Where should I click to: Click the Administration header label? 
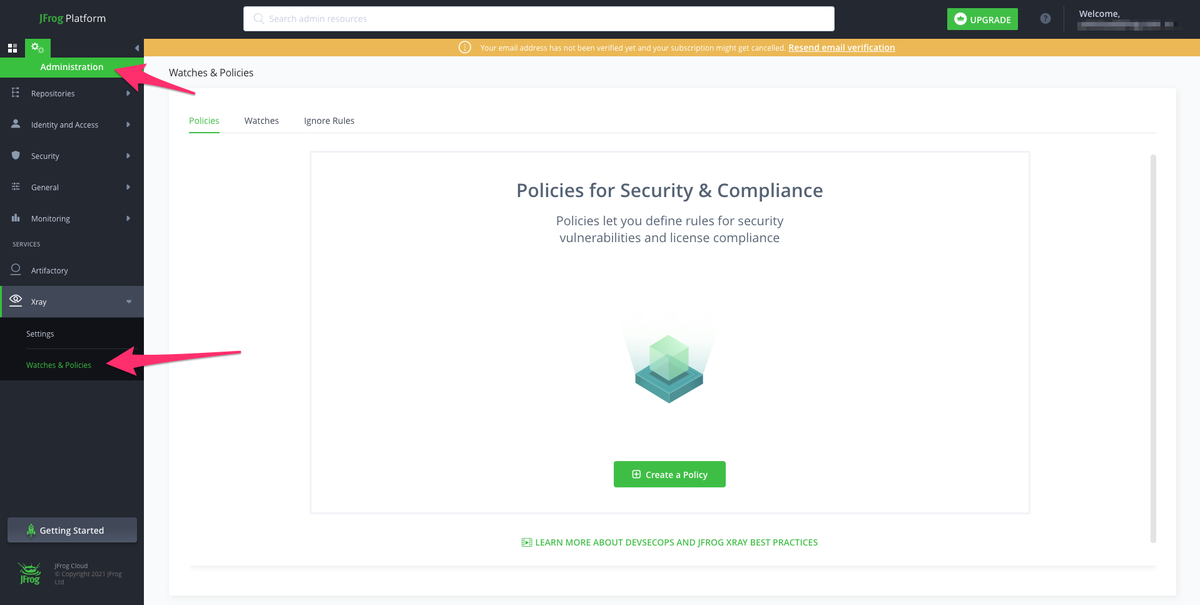click(x=72, y=67)
